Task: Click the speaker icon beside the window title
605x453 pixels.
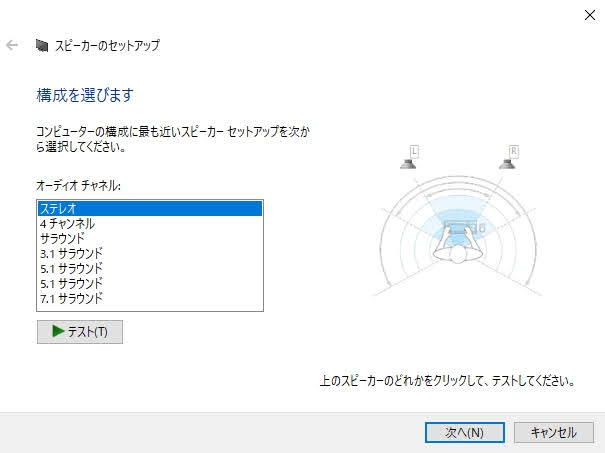Action: click(41, 45)
